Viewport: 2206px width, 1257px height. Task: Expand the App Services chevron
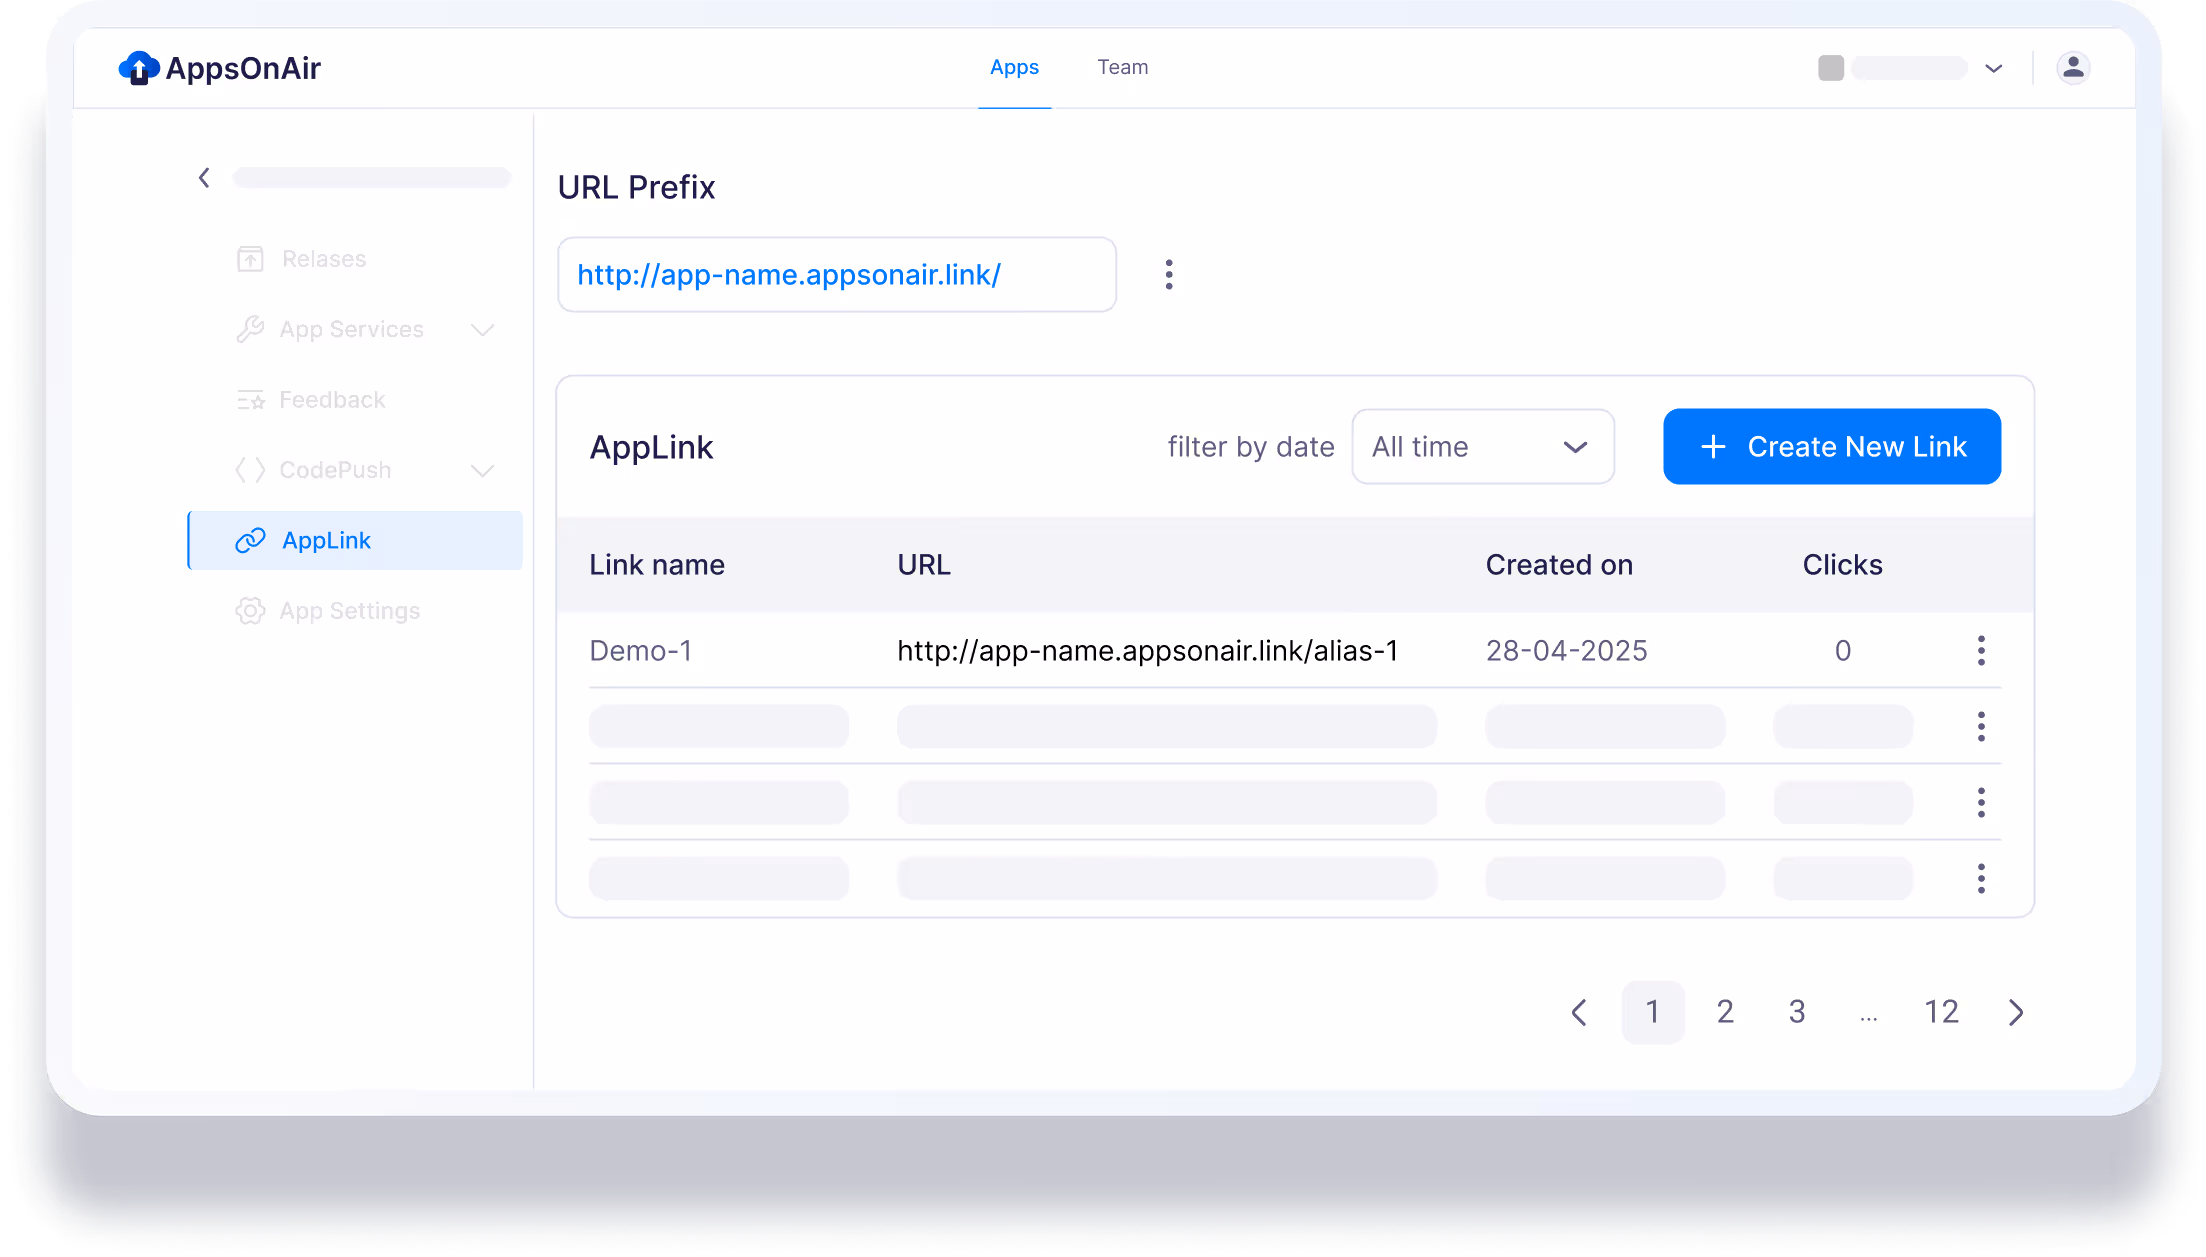(483, 330)
